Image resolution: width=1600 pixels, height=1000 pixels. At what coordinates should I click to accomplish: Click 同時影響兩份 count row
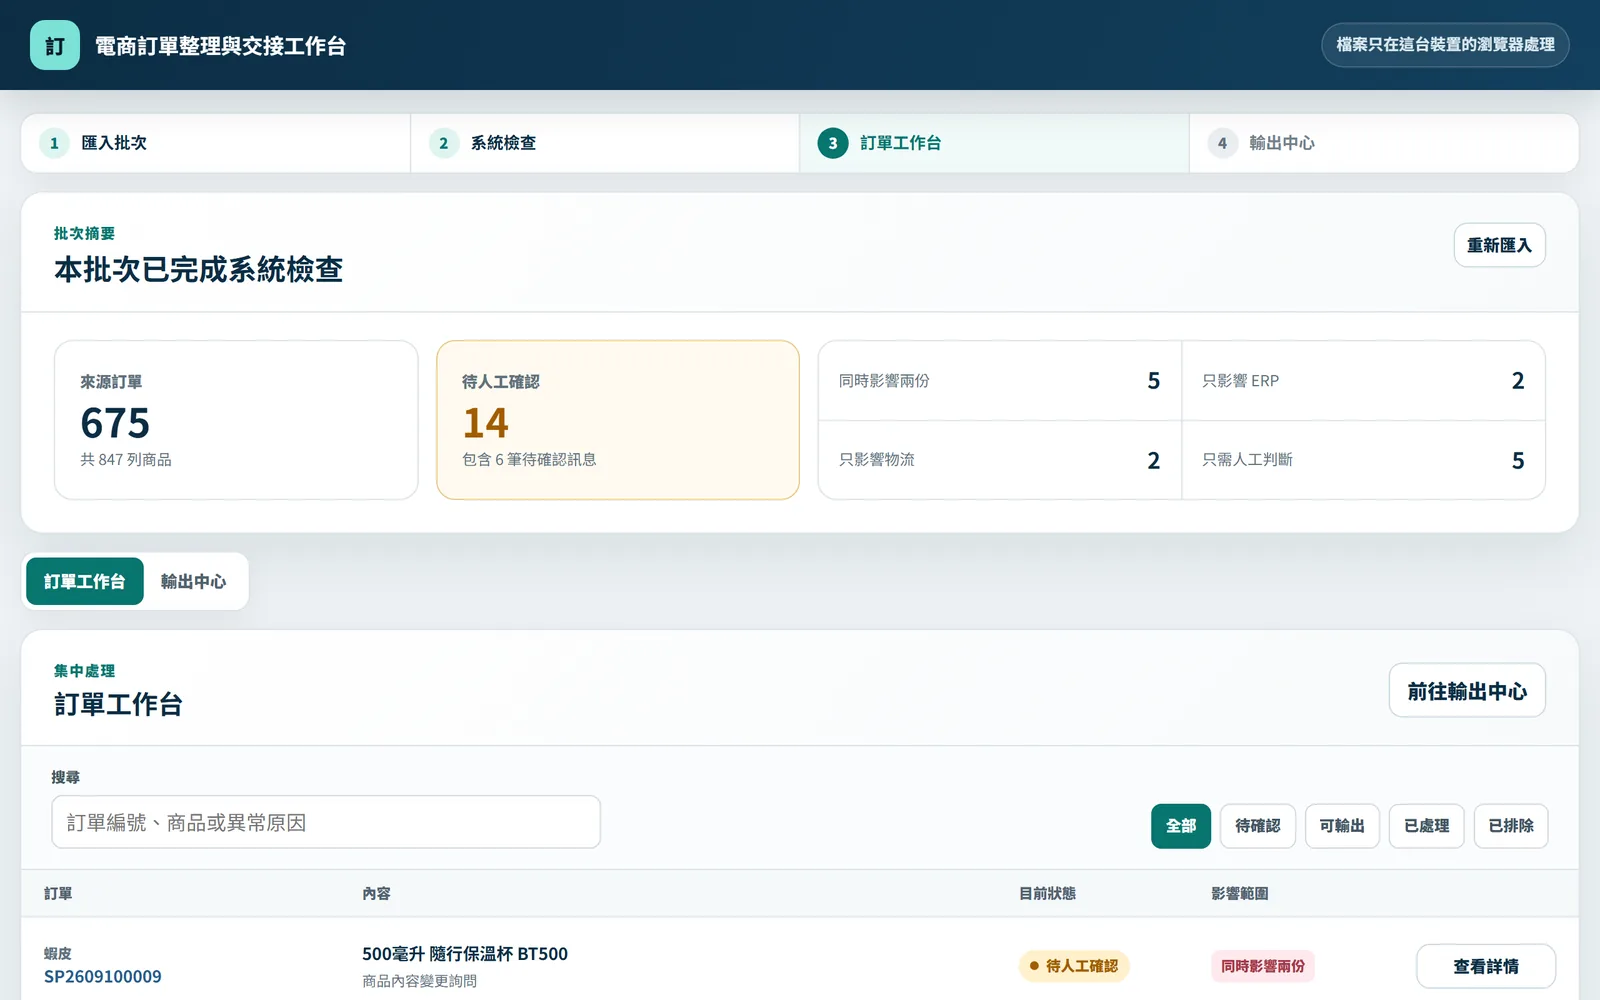pos(1000,381)
